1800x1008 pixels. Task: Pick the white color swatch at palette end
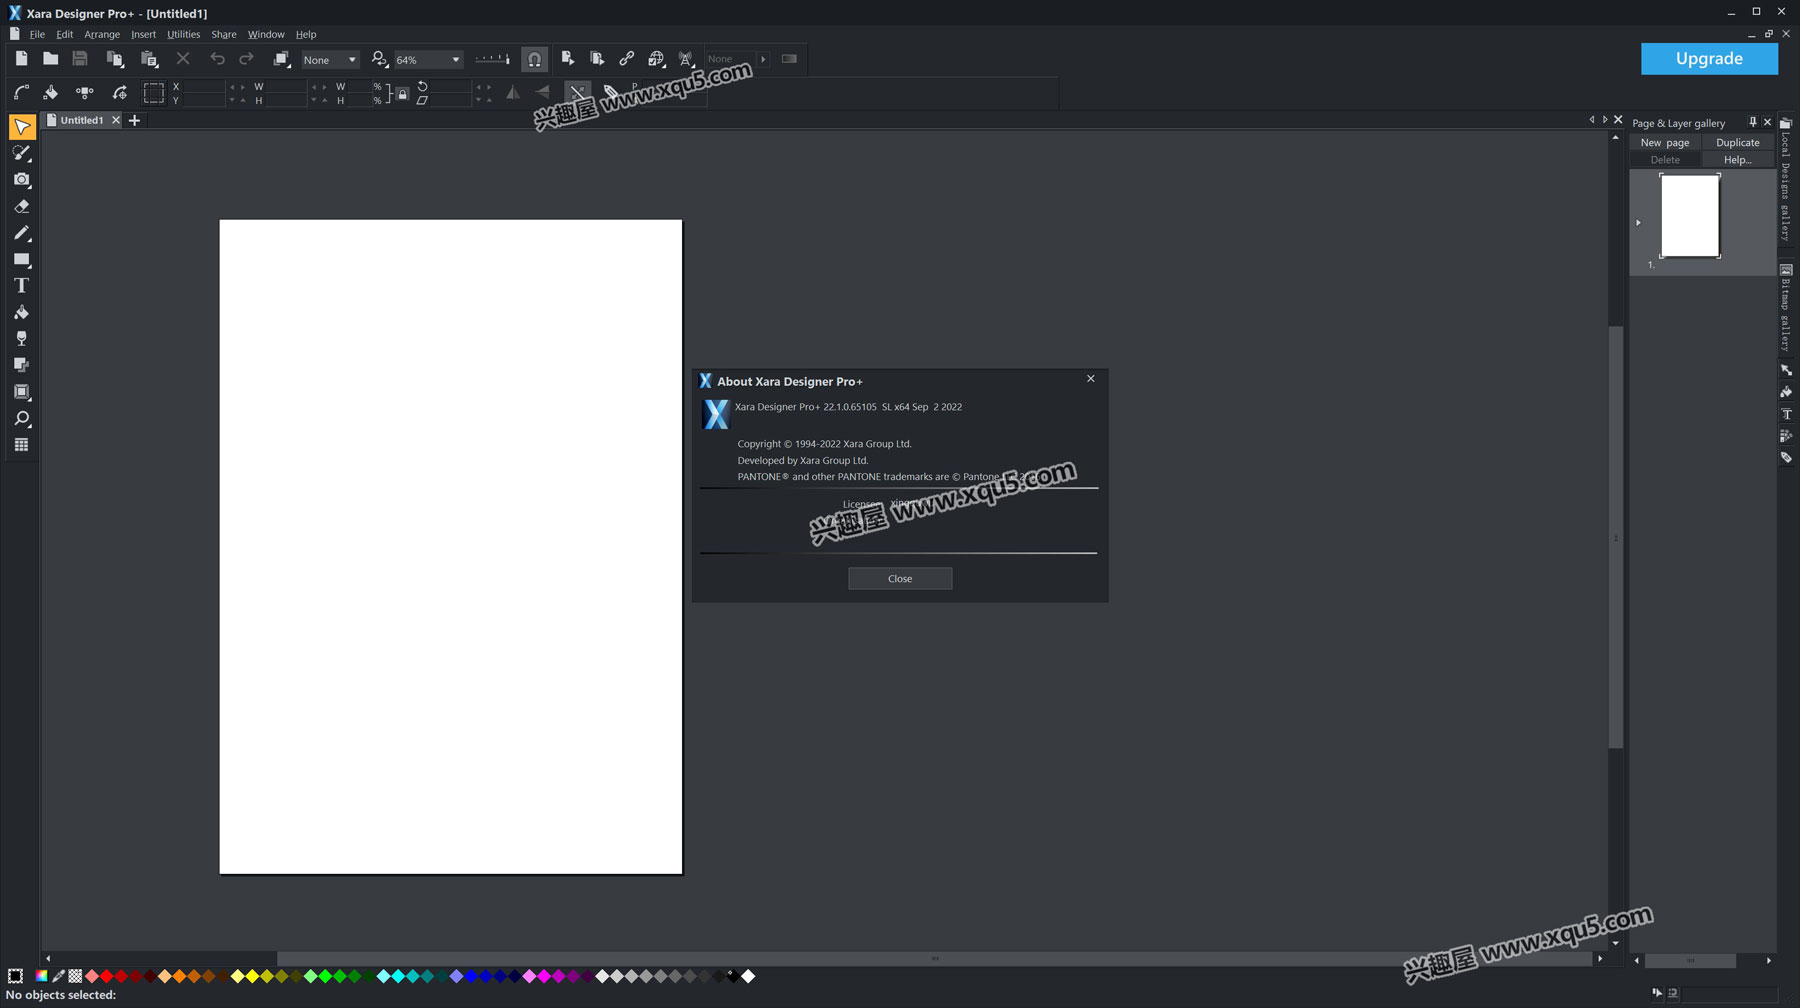(x=748, y=976)
